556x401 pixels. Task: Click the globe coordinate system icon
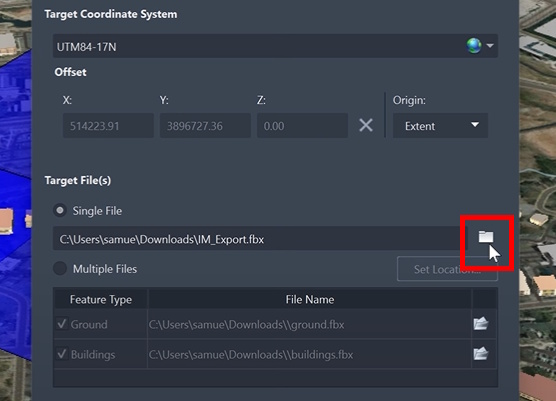474,46
